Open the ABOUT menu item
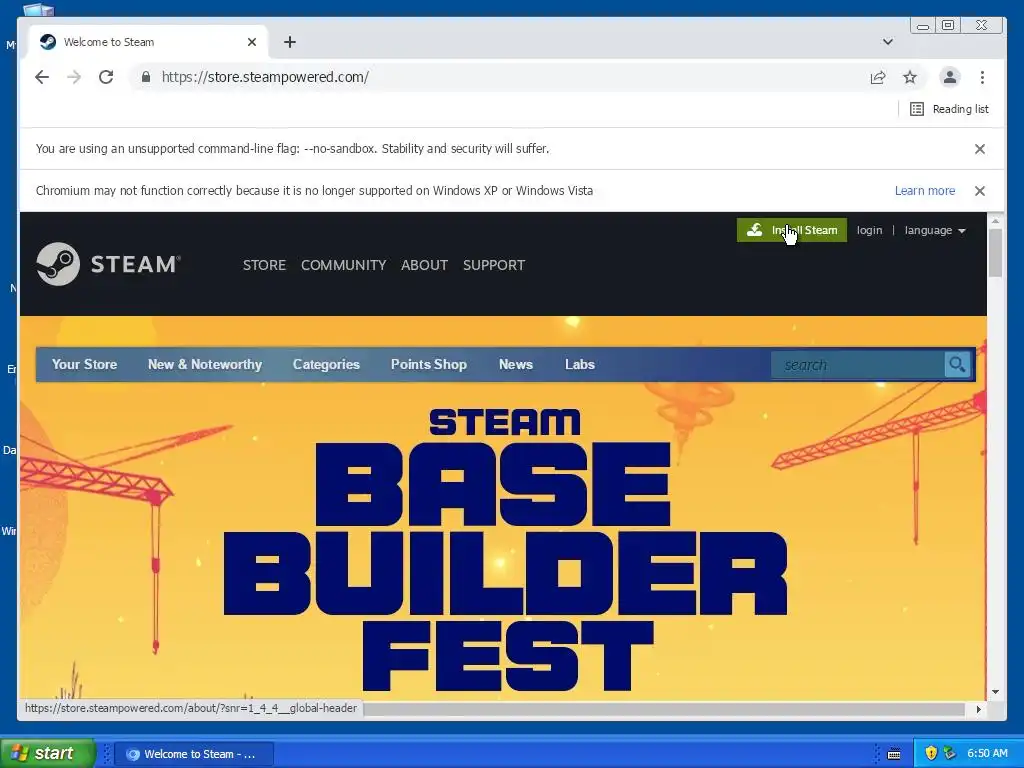The width and height of the screenshot is (1024, 768). pyautogui.click(x=424, y=265)
